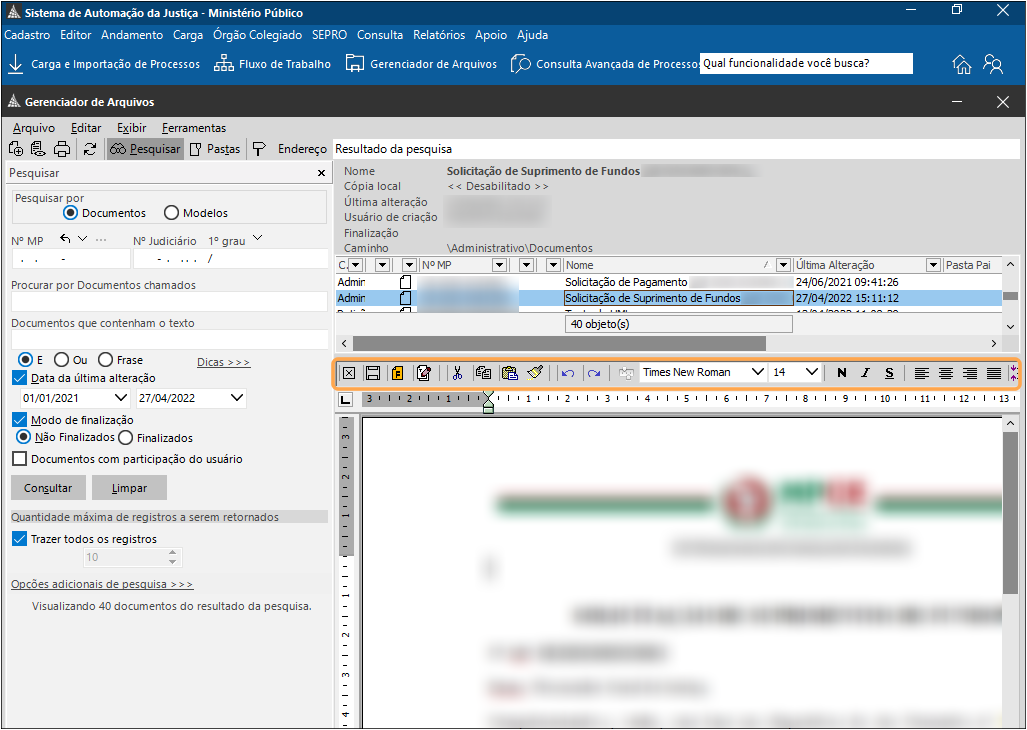Open the Última Alteração column filter dropdown
1027x730 pixels.
tap(933, 265)
